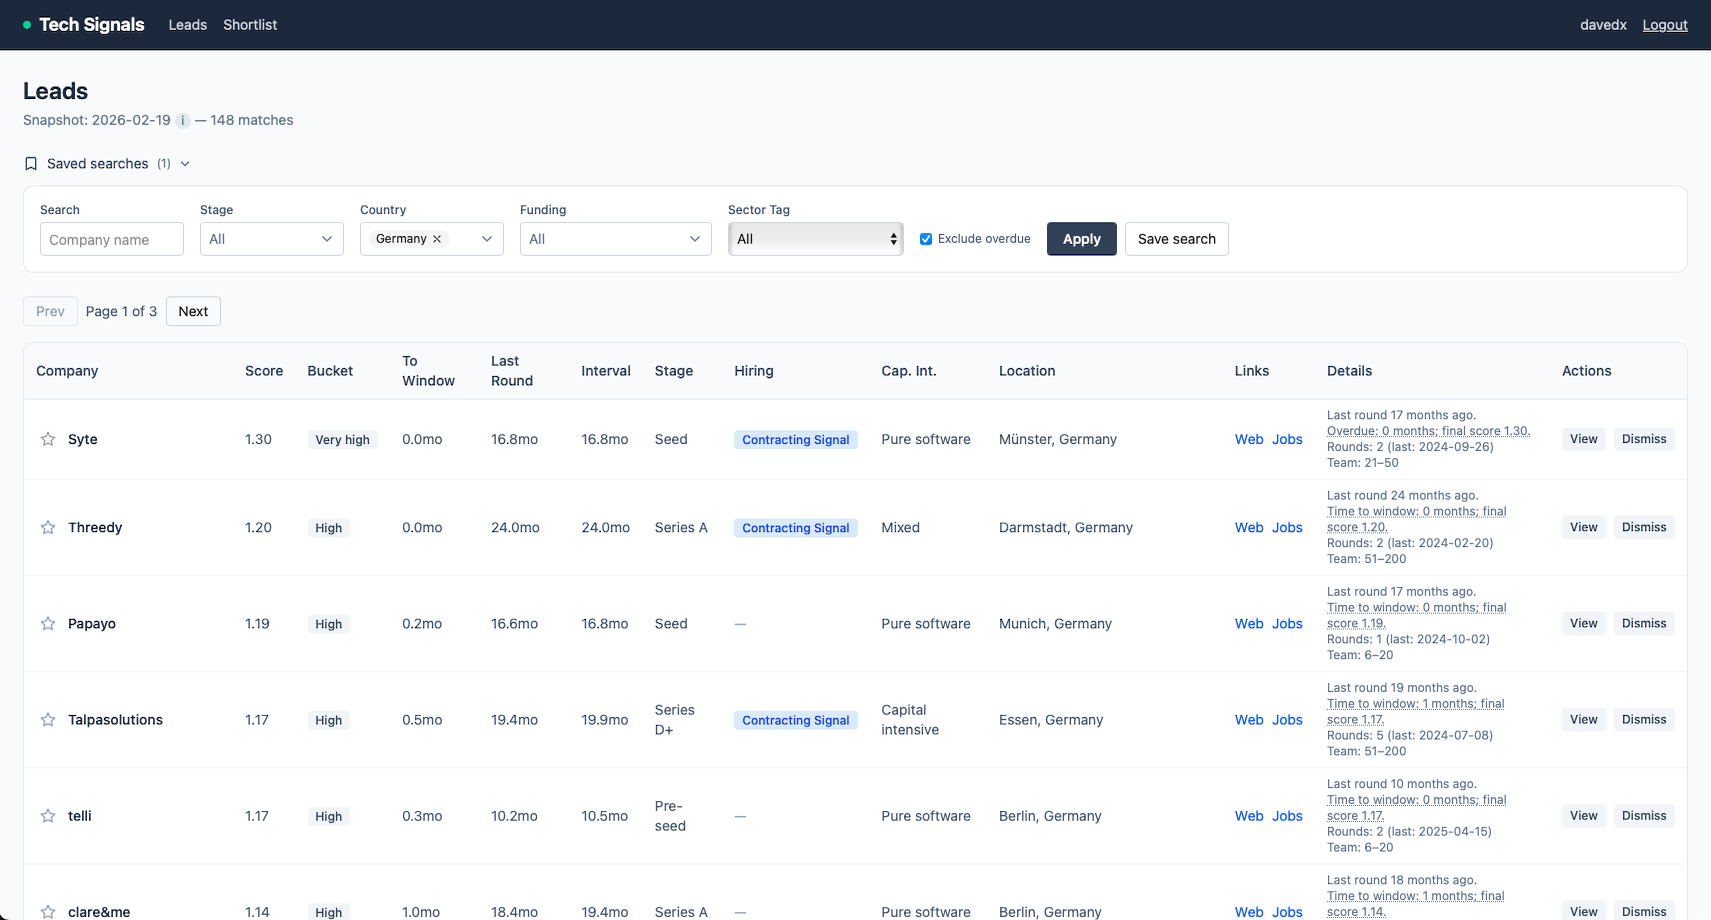Screen dimensions: 1711x920
Task: Expand the Sector Tag select box
Action: (x=815, y=239)
